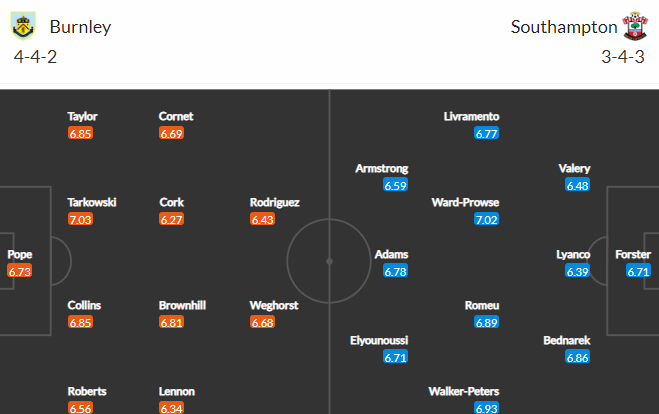Viewport: 659px width, 414px height.
Task: Open player Livramento's name
Action: point(471,116)
